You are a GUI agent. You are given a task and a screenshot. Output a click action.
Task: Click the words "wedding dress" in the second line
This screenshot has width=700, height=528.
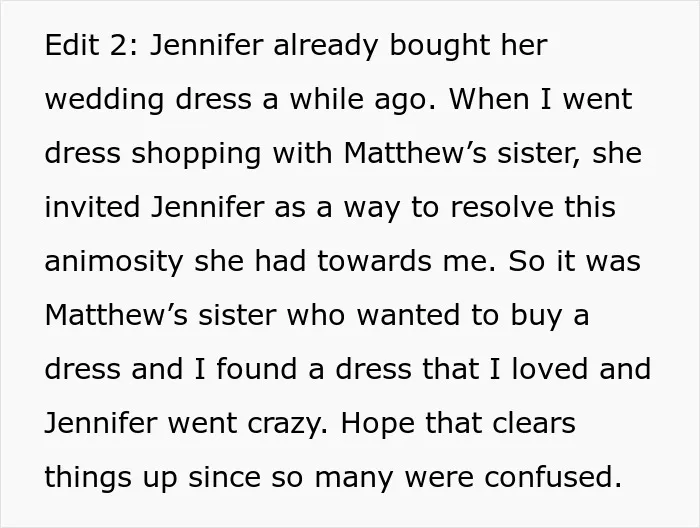[x=148, y=99]
